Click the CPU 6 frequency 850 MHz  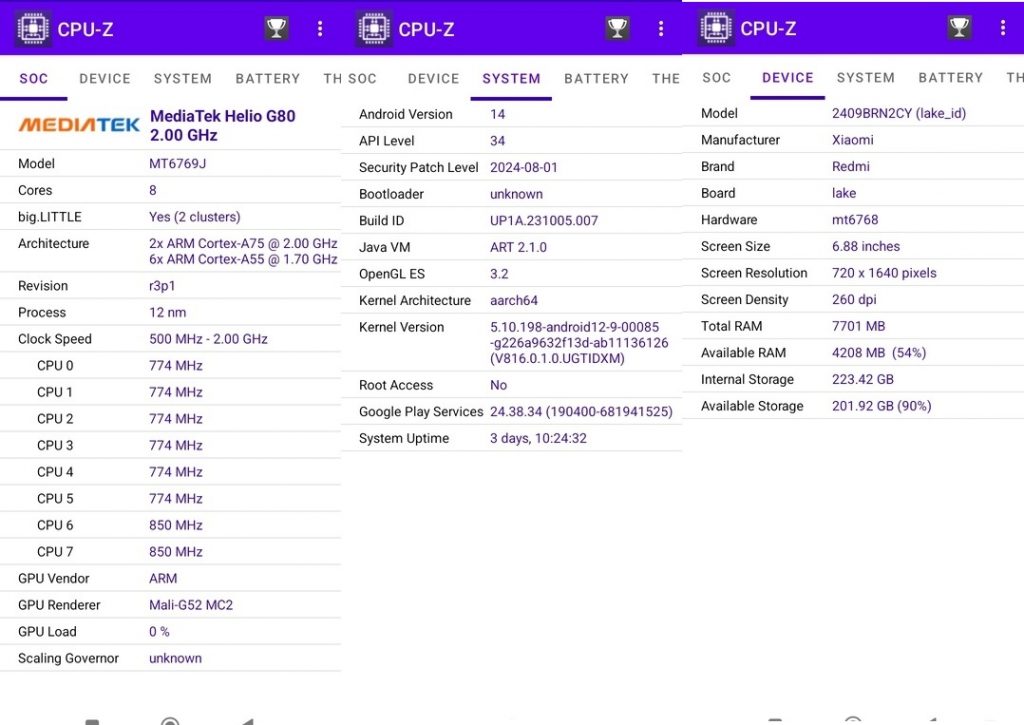click(176, 526)
